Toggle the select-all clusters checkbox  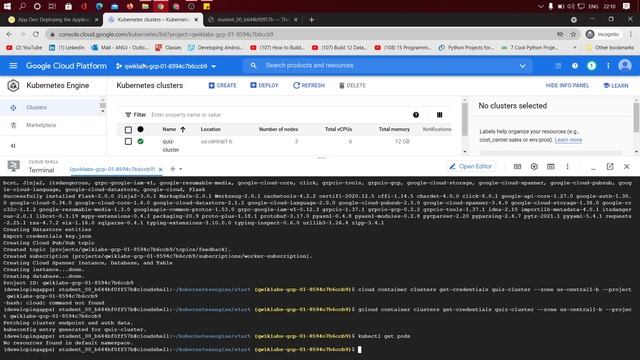coord(128,130)
